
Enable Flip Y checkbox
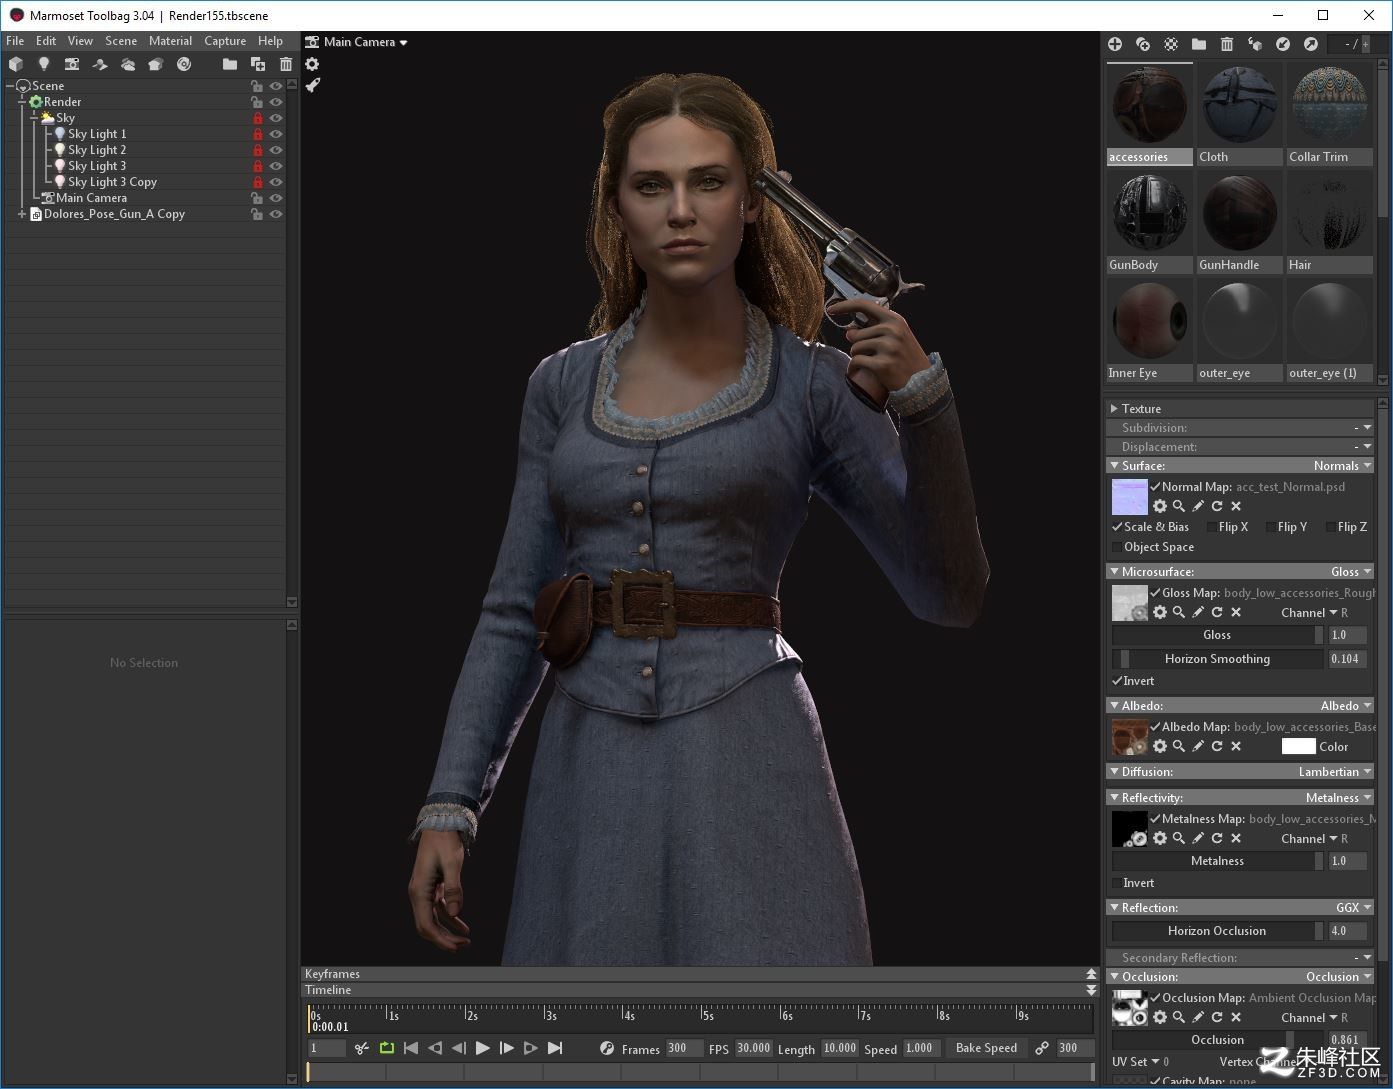pos(1271,527)
